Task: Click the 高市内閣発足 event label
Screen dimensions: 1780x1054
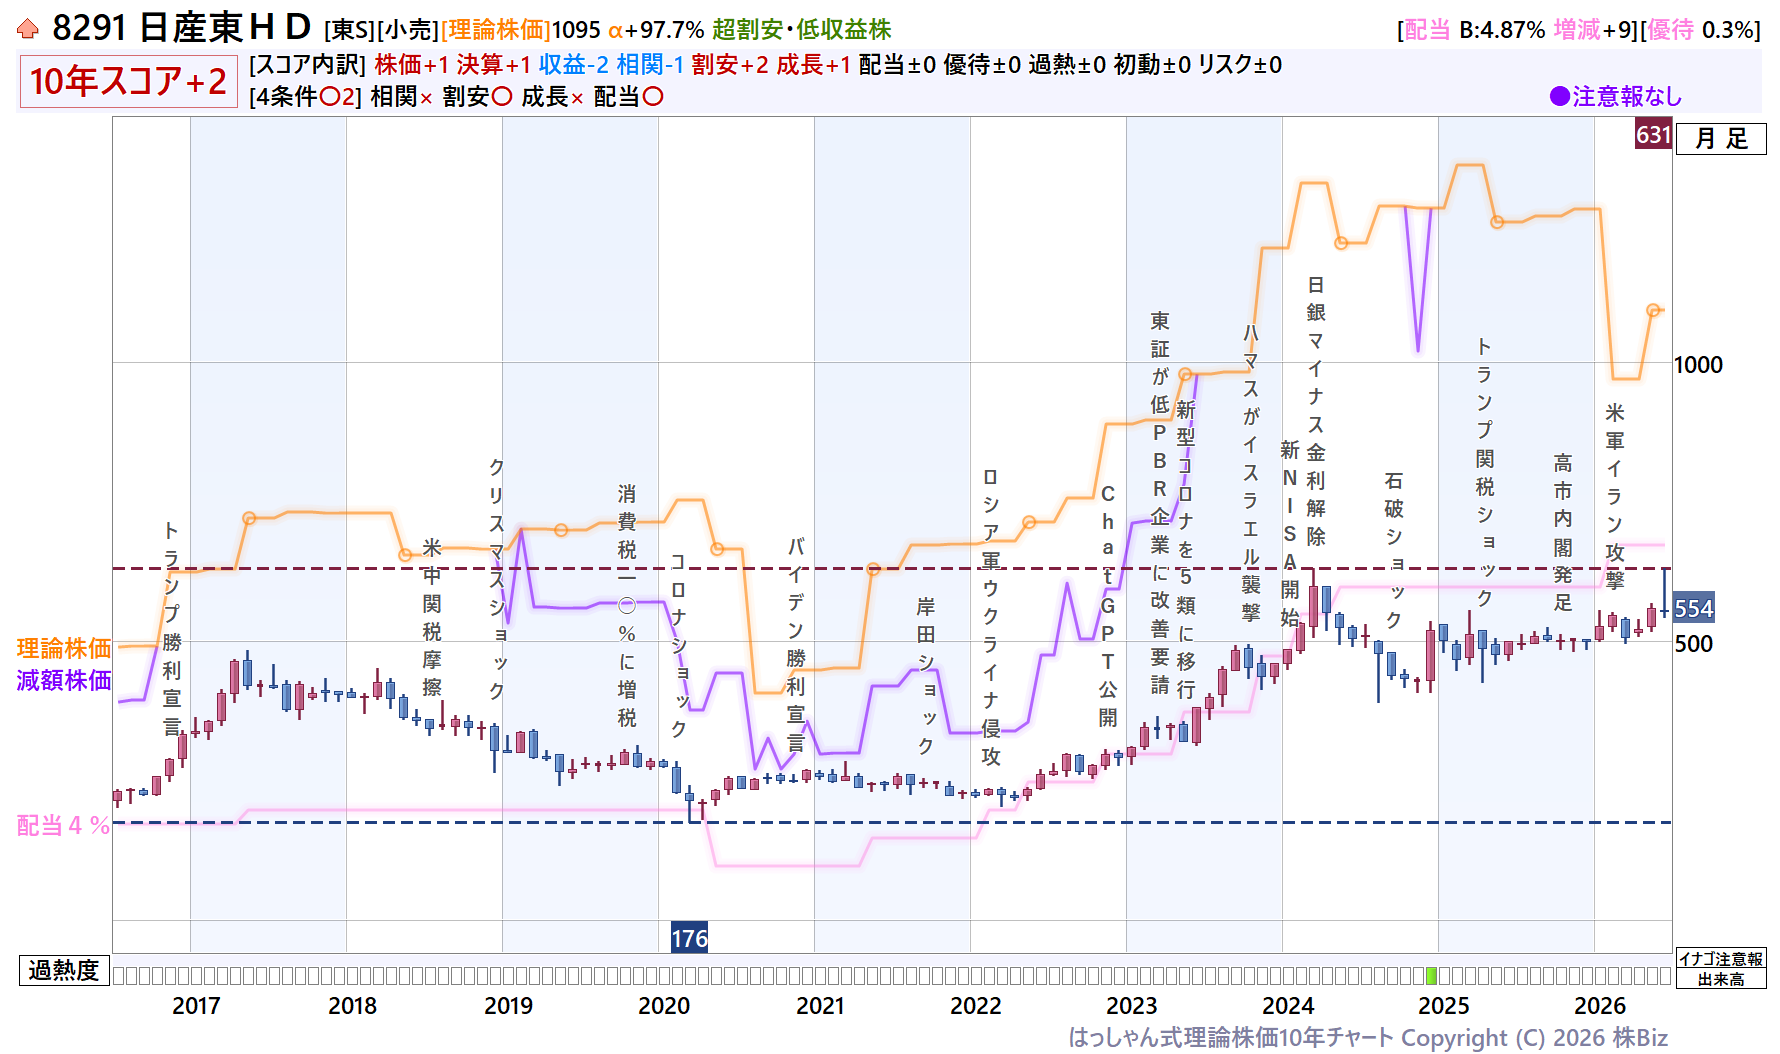Action: click(x=1563, y=533)
